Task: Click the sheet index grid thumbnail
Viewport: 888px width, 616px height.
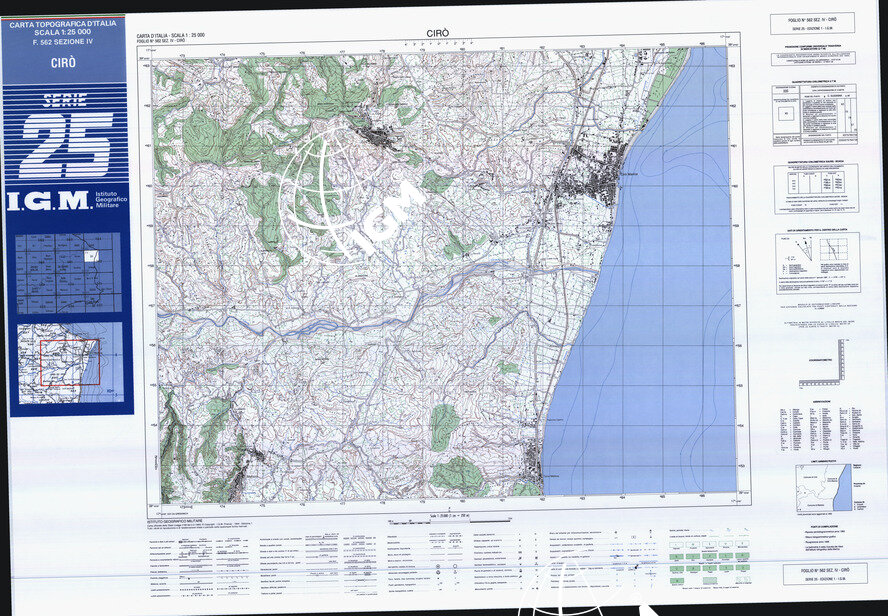Action: (x=69, y=273)
